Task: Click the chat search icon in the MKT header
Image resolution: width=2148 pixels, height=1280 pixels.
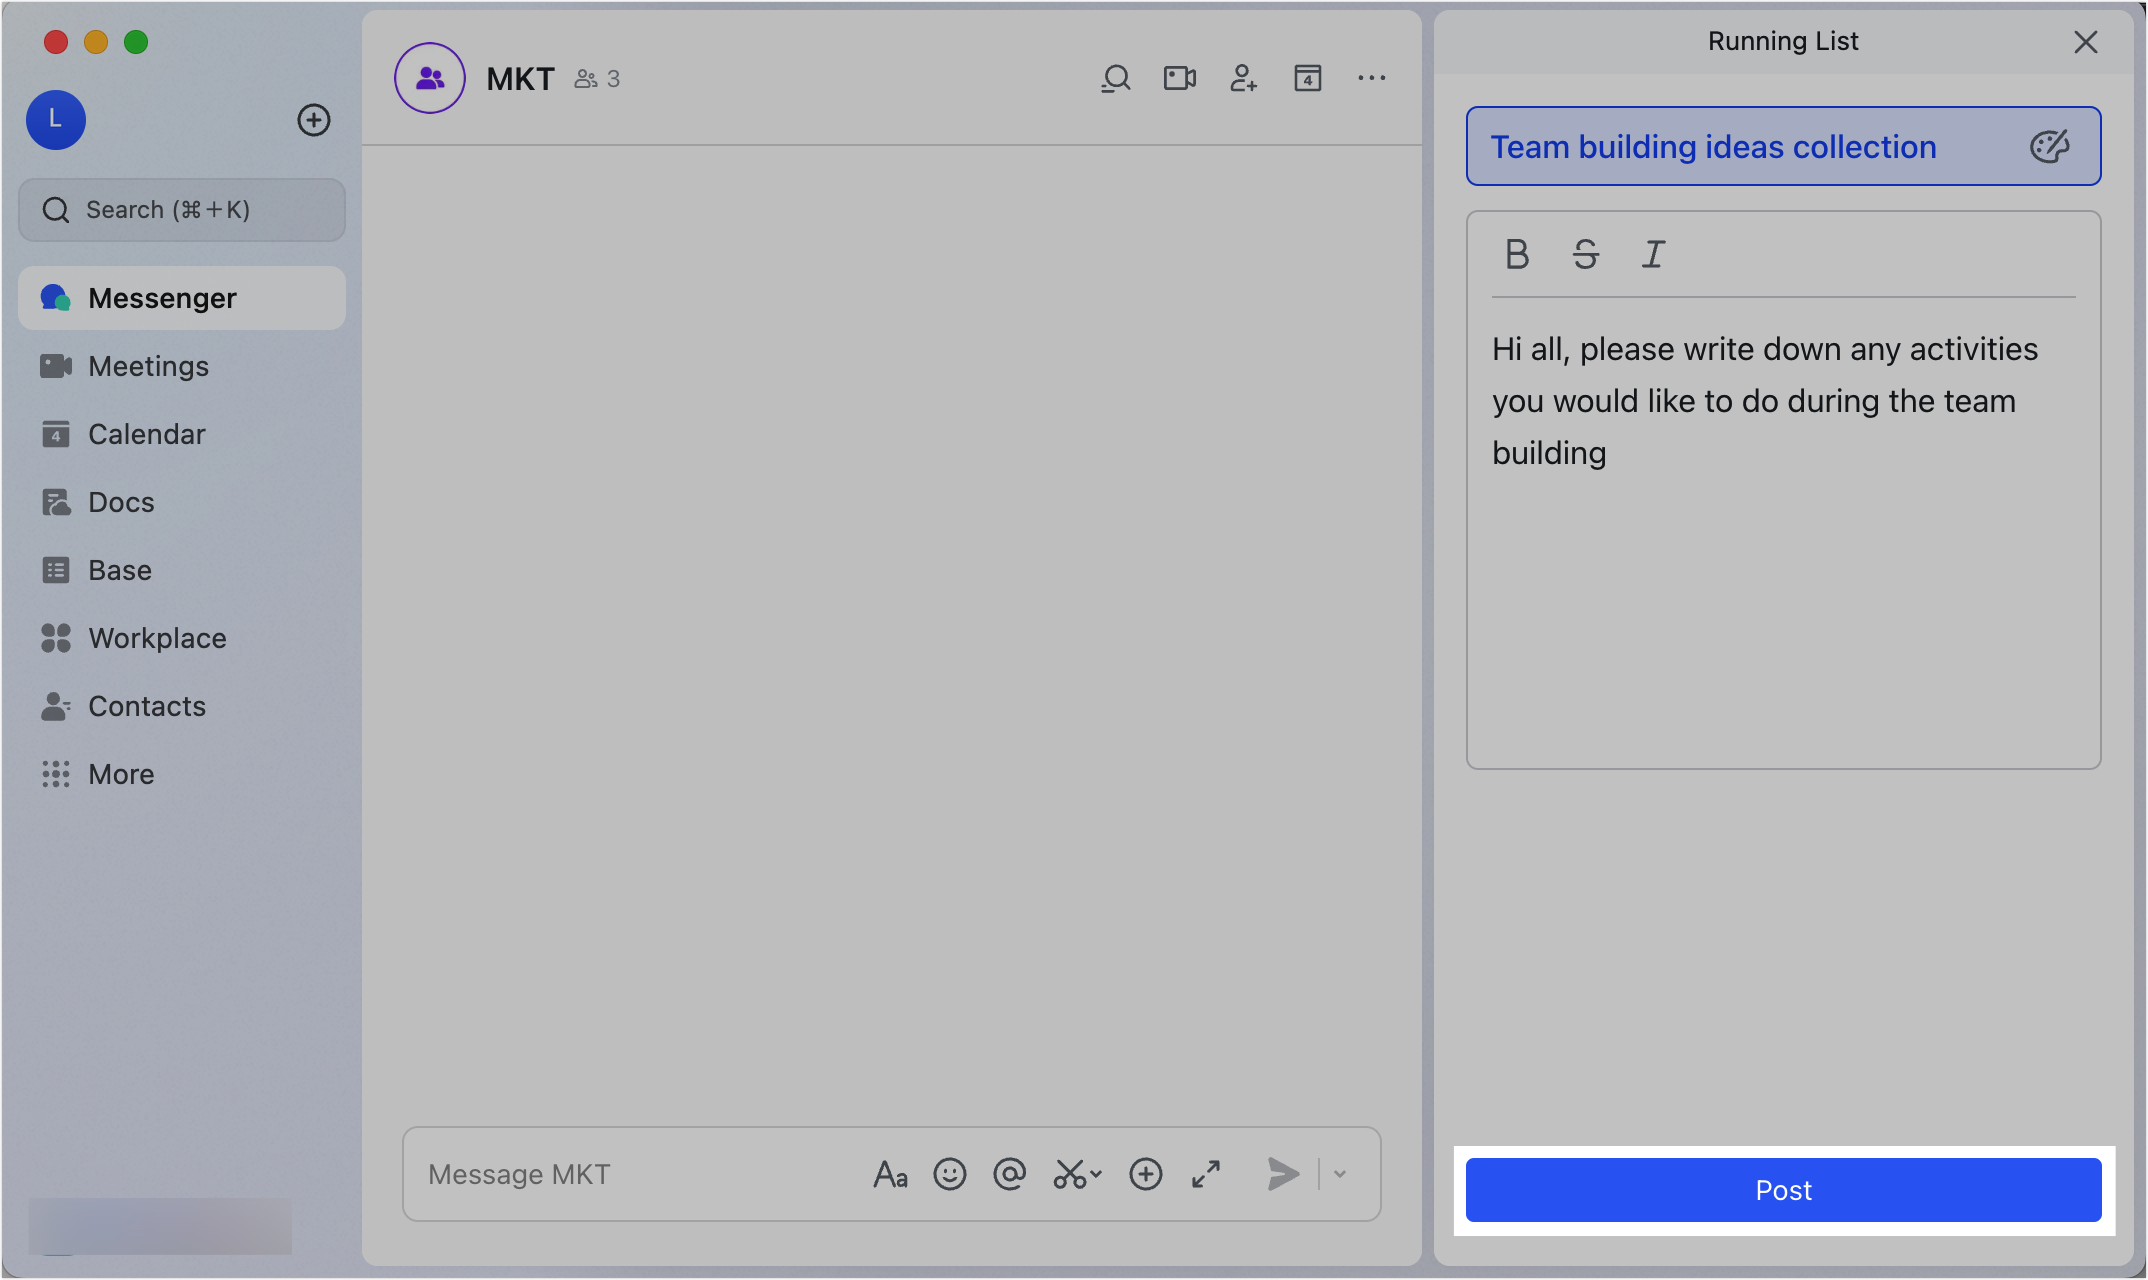Action: 1115,78
